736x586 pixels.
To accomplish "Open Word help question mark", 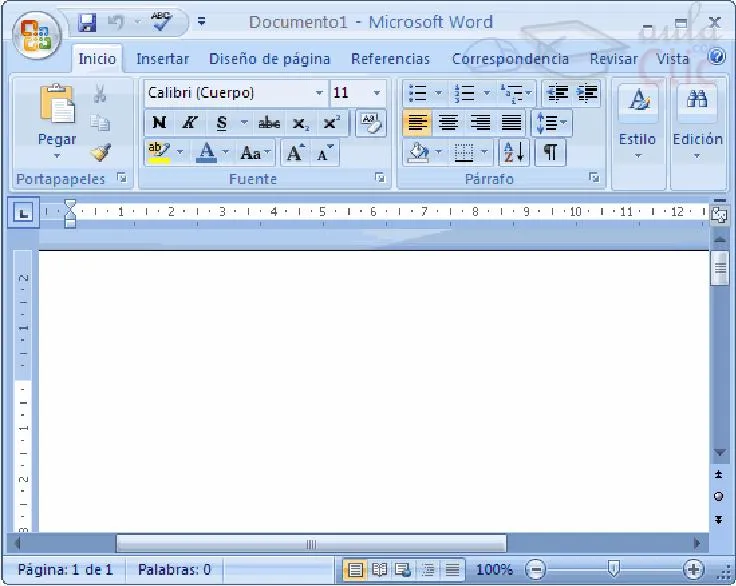I will click(x=716, y=57).
